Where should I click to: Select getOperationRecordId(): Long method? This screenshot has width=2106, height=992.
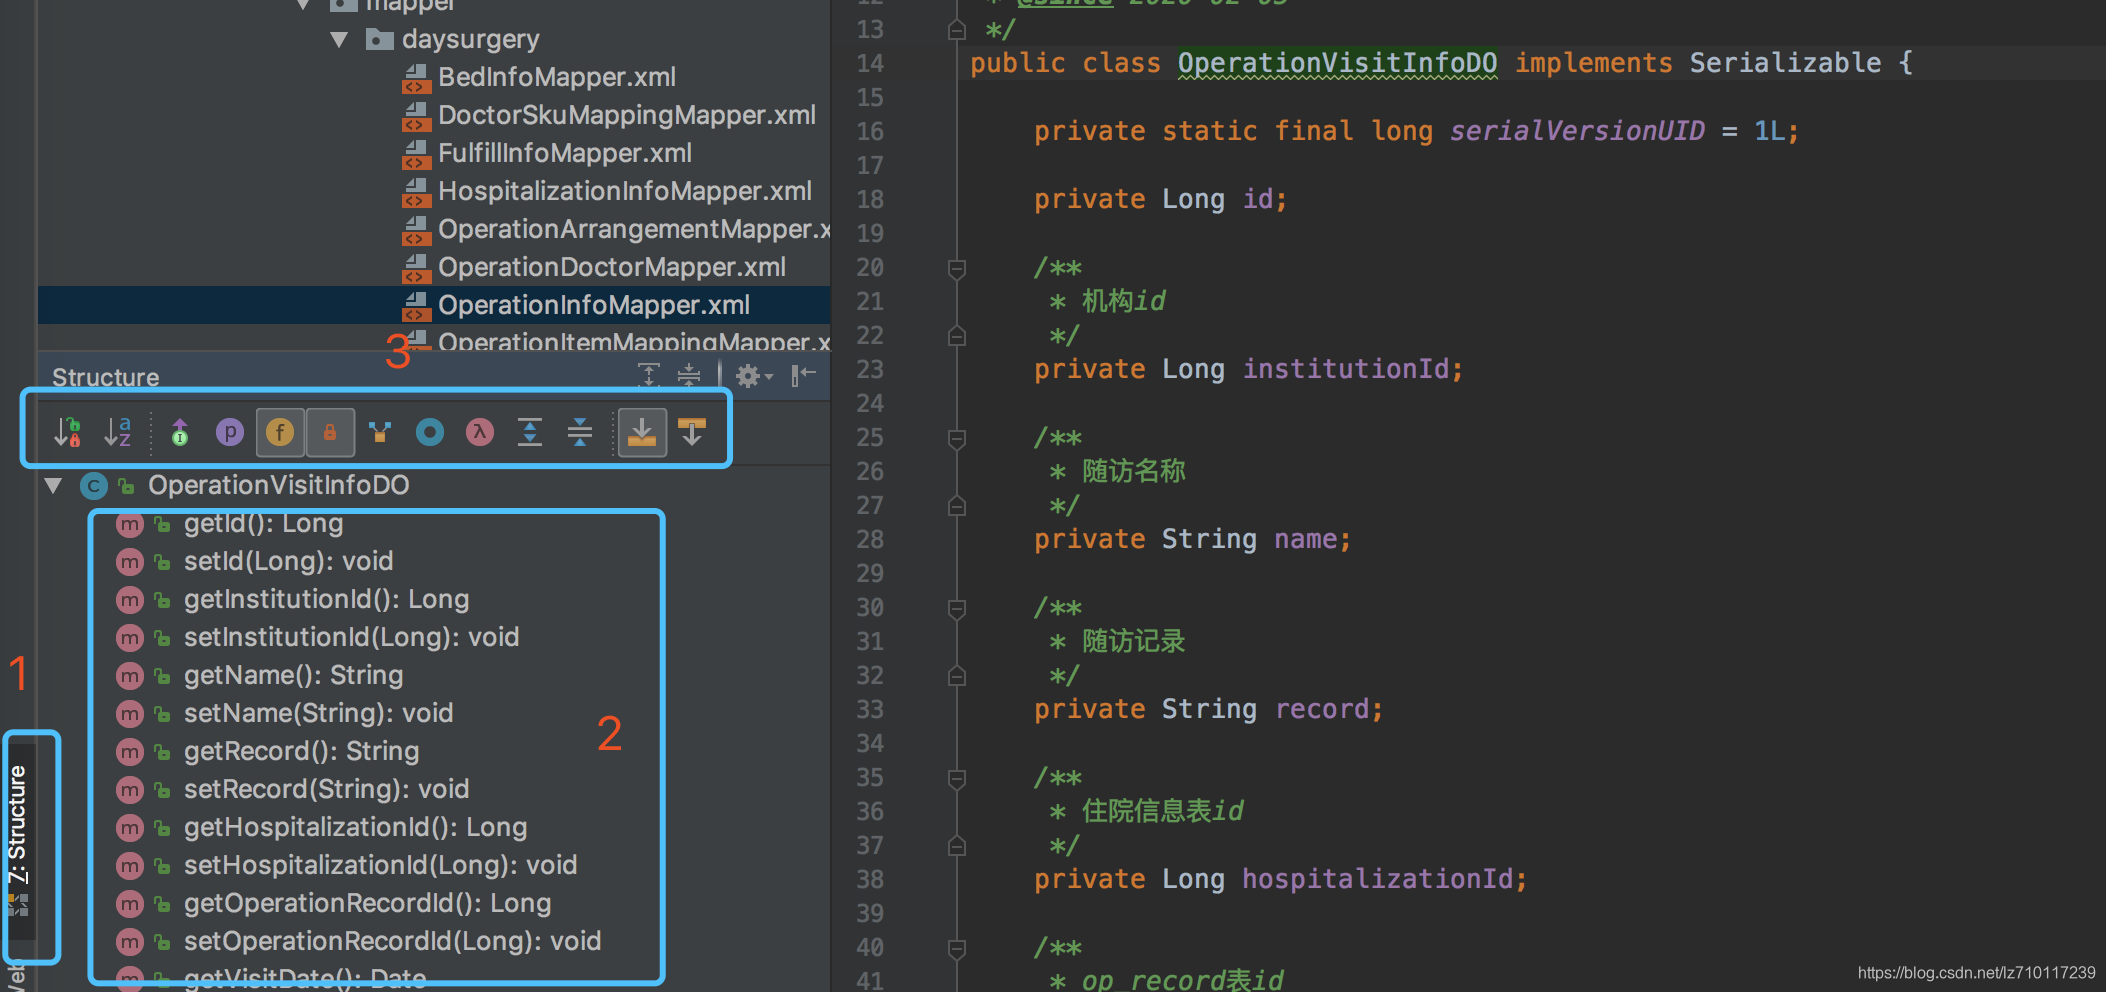pyautogui.click(x=367, y=903)
